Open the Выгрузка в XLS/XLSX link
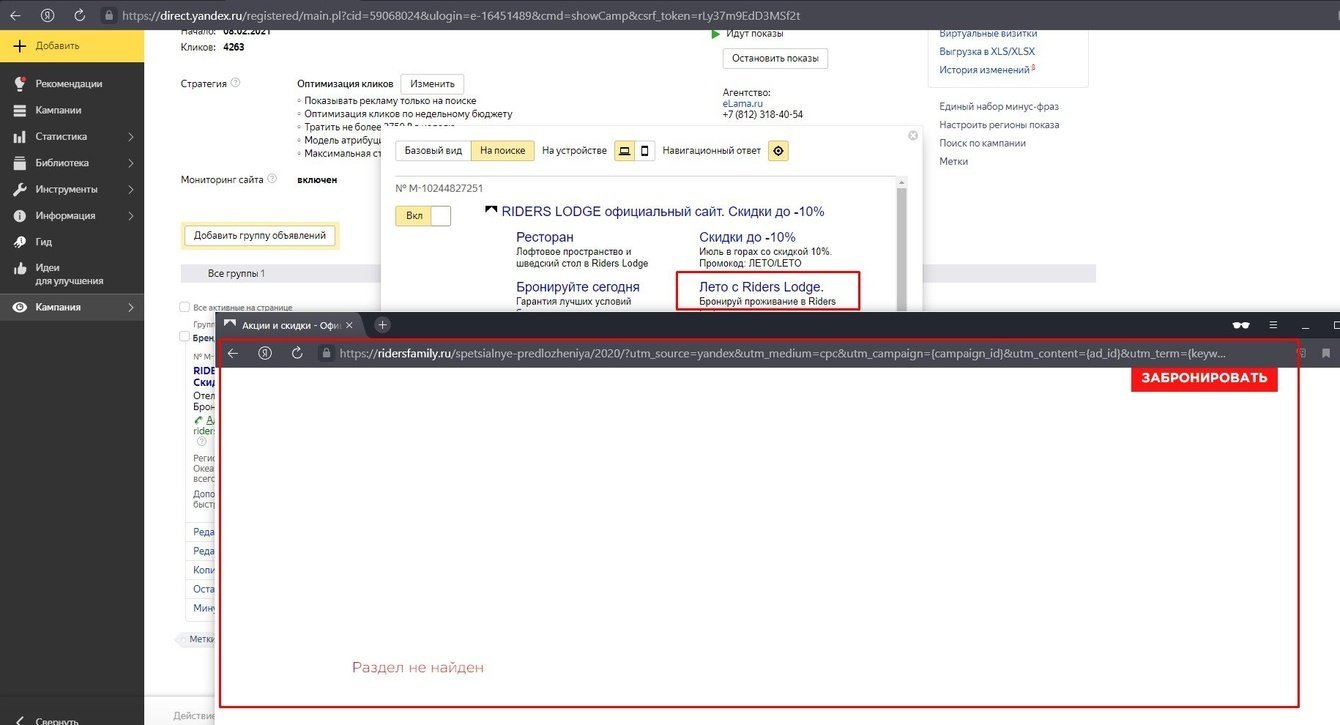Image resolution: width=1340 pixels, height=725 pixels. pos(987,51)
